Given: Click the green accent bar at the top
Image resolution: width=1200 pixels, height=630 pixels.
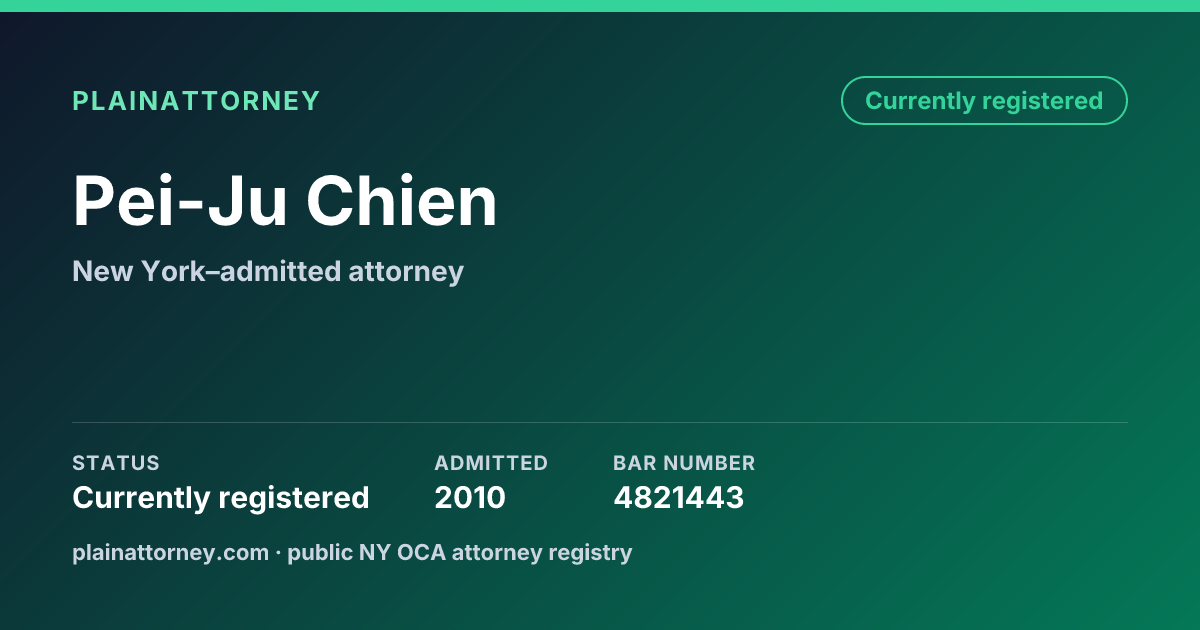Looking at the screenshot, I should (600, 6).
